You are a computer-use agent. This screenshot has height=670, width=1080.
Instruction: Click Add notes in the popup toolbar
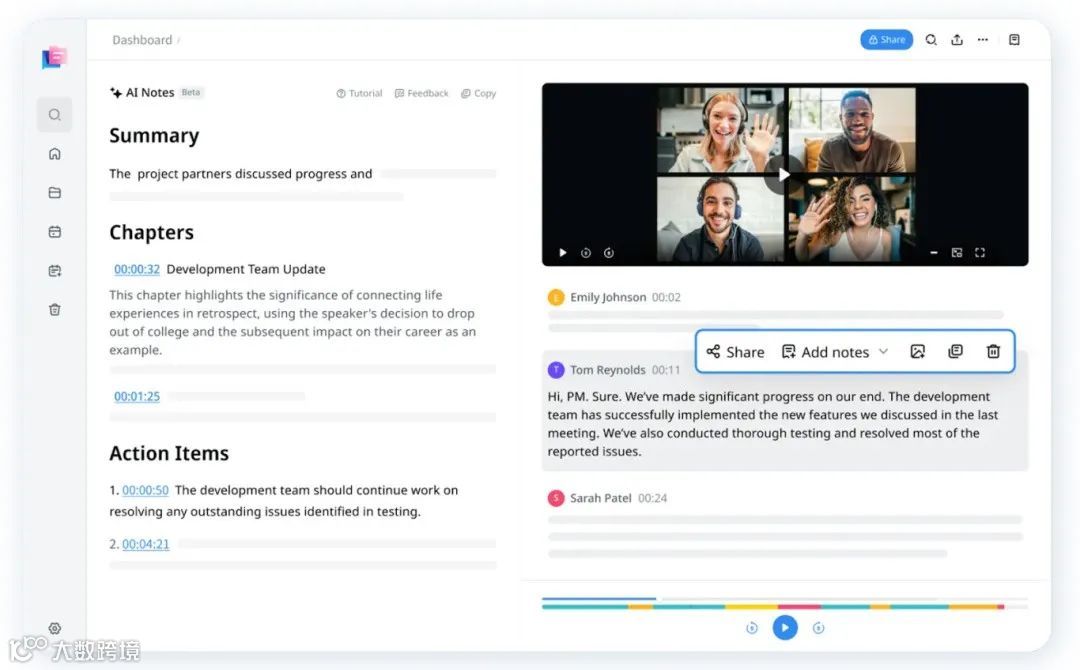point(825,352)
